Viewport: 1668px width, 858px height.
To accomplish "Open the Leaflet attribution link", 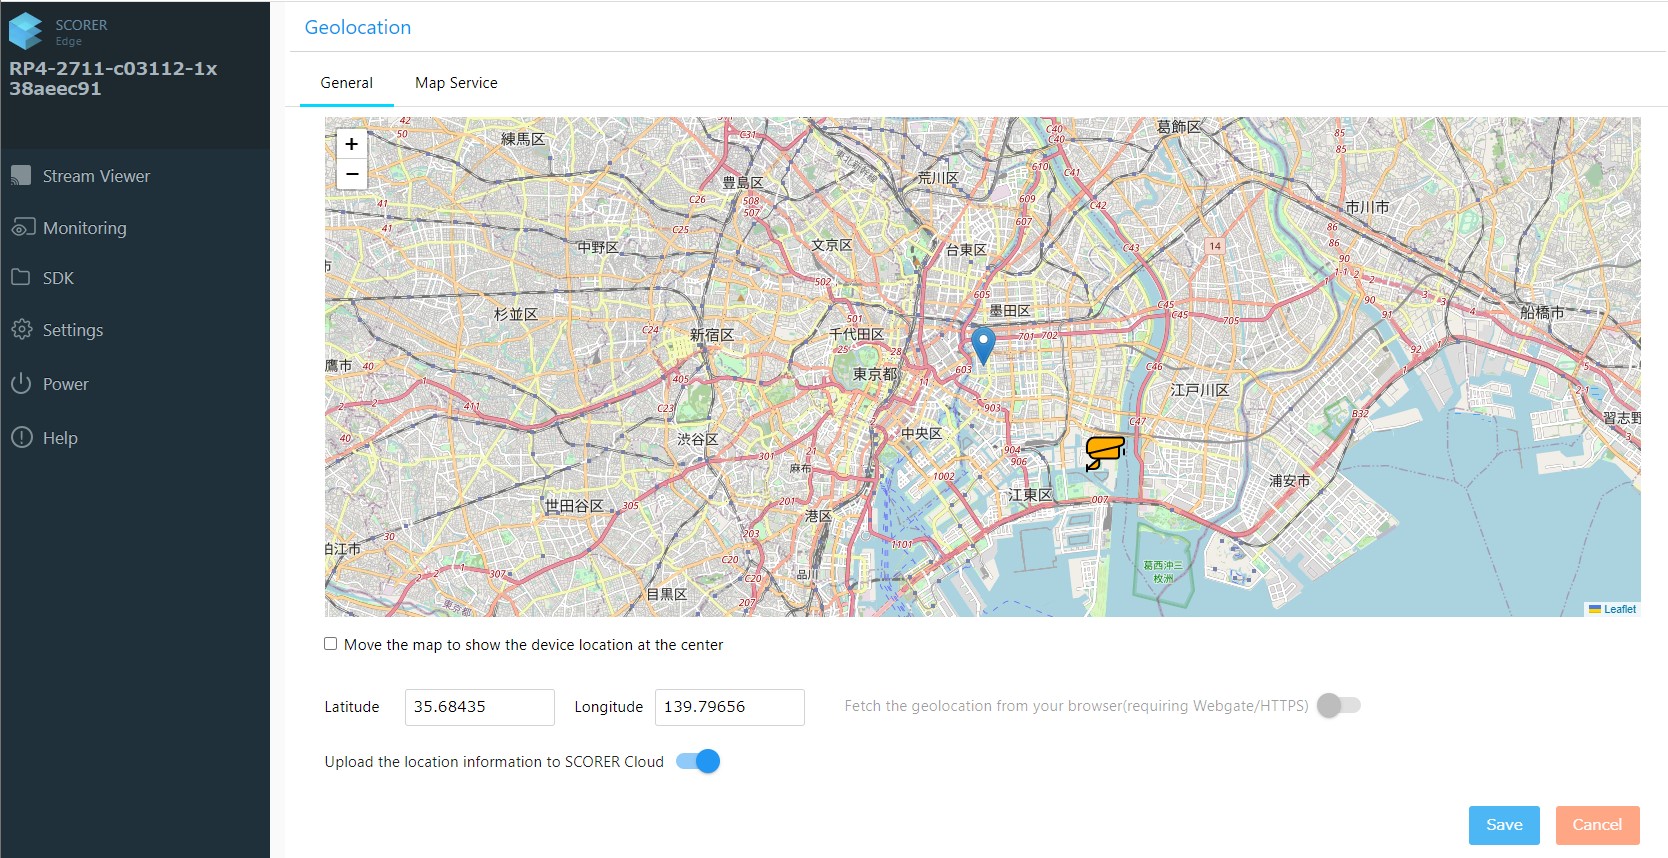I will tap(1619, 609).
